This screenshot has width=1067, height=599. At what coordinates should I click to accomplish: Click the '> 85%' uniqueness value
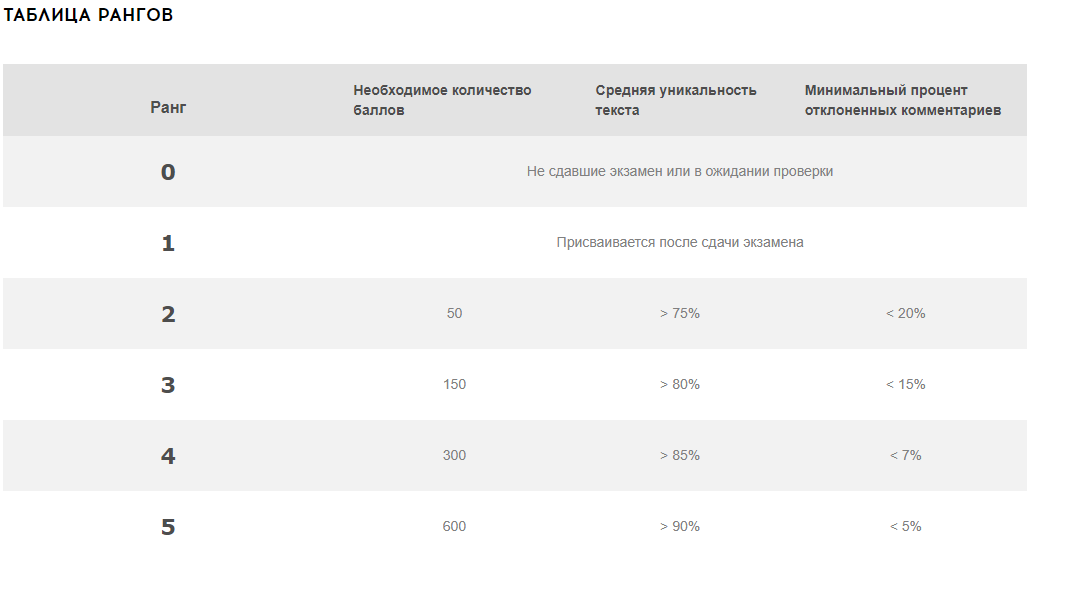[680, 455]
